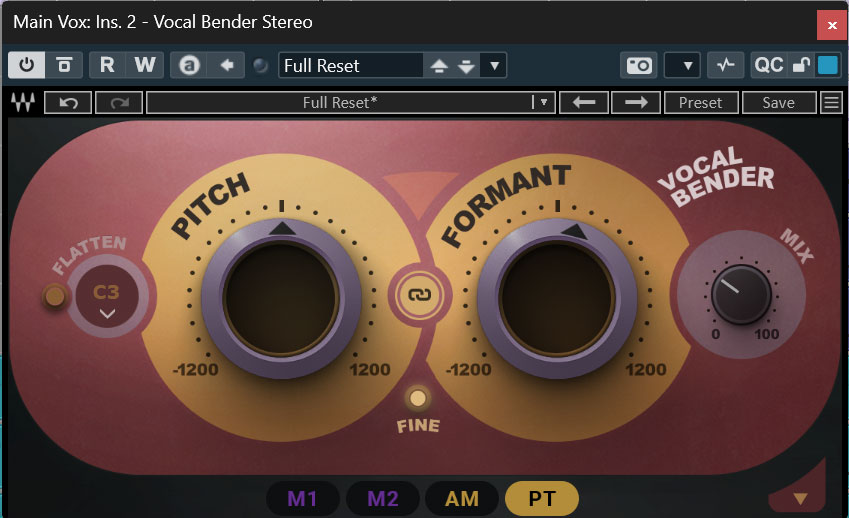Toggle the Flatten on/off LED
This screenshot has width=849, height=518.
pyautogui.click(x=54, y=296)
